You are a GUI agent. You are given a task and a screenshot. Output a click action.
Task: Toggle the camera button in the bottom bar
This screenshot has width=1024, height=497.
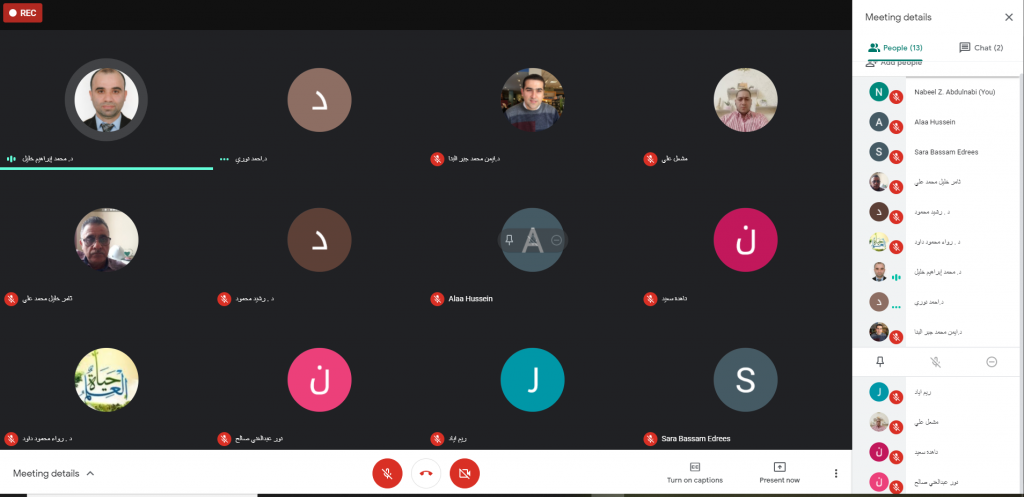464,473
